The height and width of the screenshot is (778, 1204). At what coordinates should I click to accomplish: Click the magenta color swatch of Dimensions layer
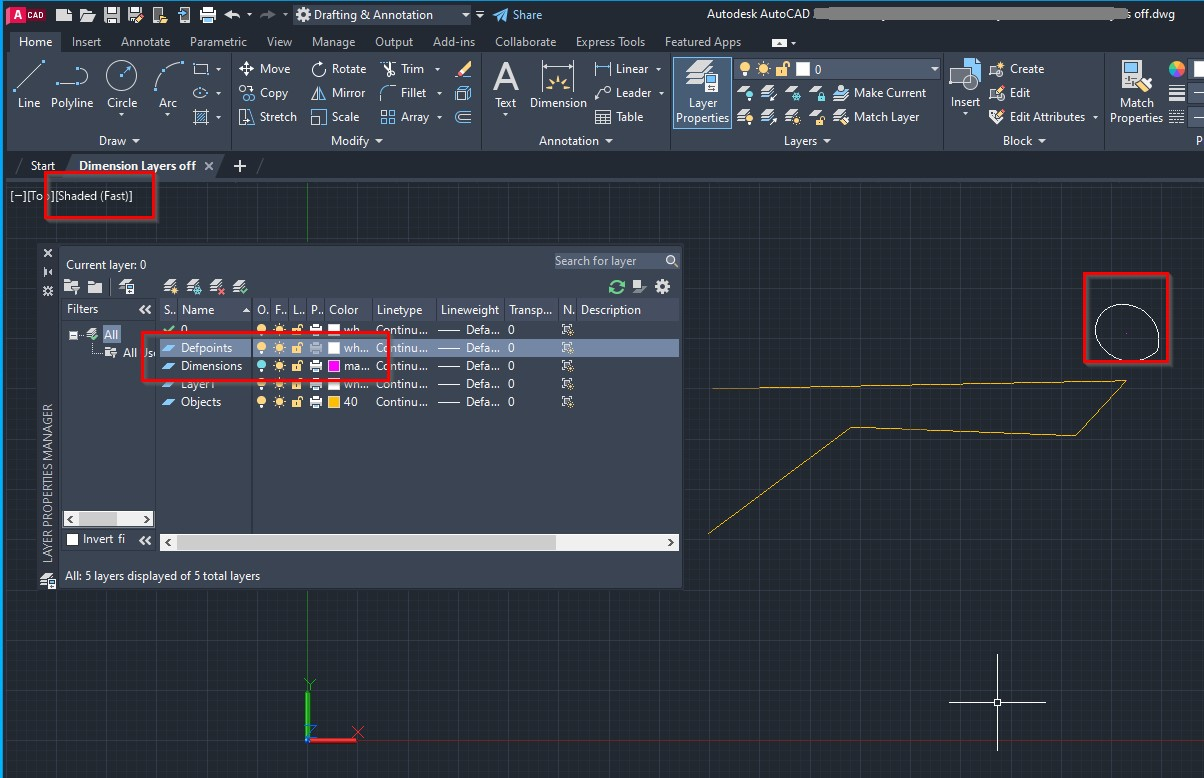(x=334, y=366)
